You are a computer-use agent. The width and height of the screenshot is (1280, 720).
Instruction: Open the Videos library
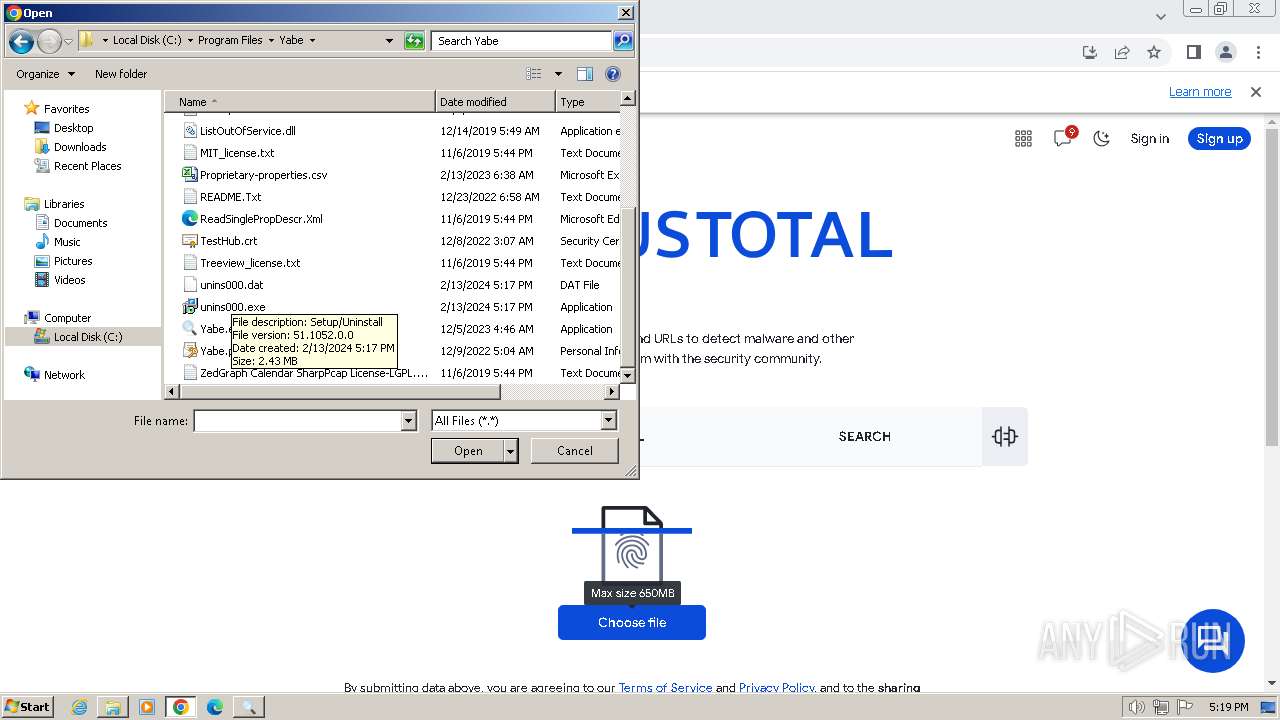click(69, 280)
